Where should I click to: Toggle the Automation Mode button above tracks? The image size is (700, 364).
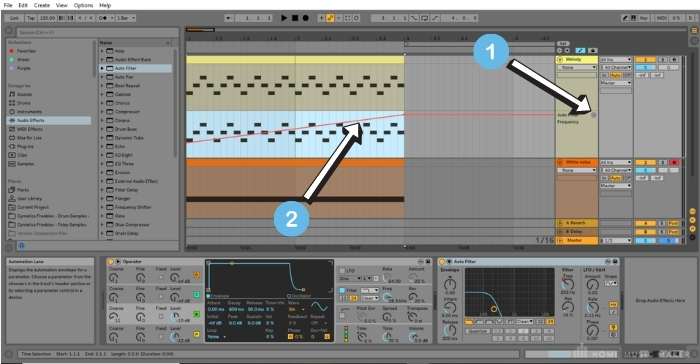(x=580, y=50)
